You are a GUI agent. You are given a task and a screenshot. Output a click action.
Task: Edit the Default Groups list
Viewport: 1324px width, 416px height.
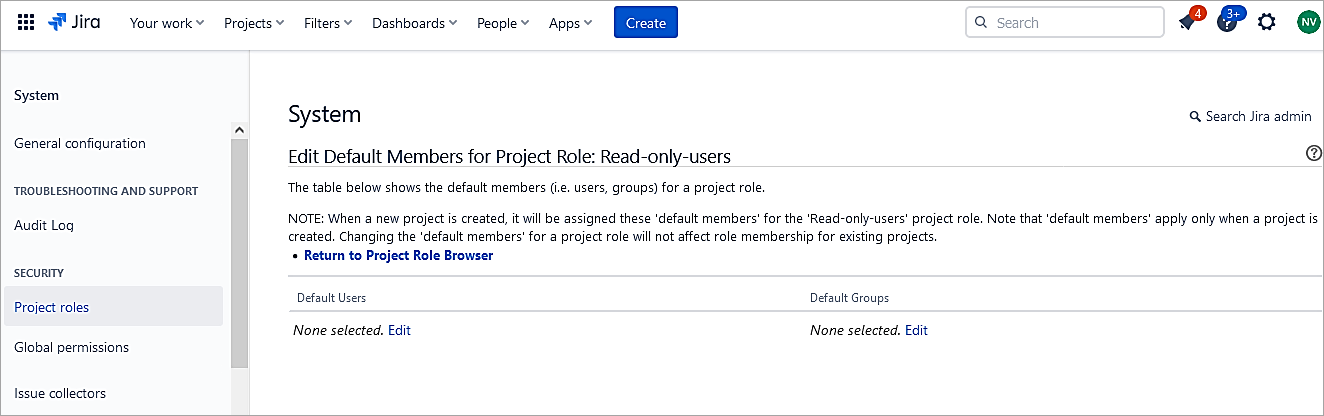(x=916, y=330)
